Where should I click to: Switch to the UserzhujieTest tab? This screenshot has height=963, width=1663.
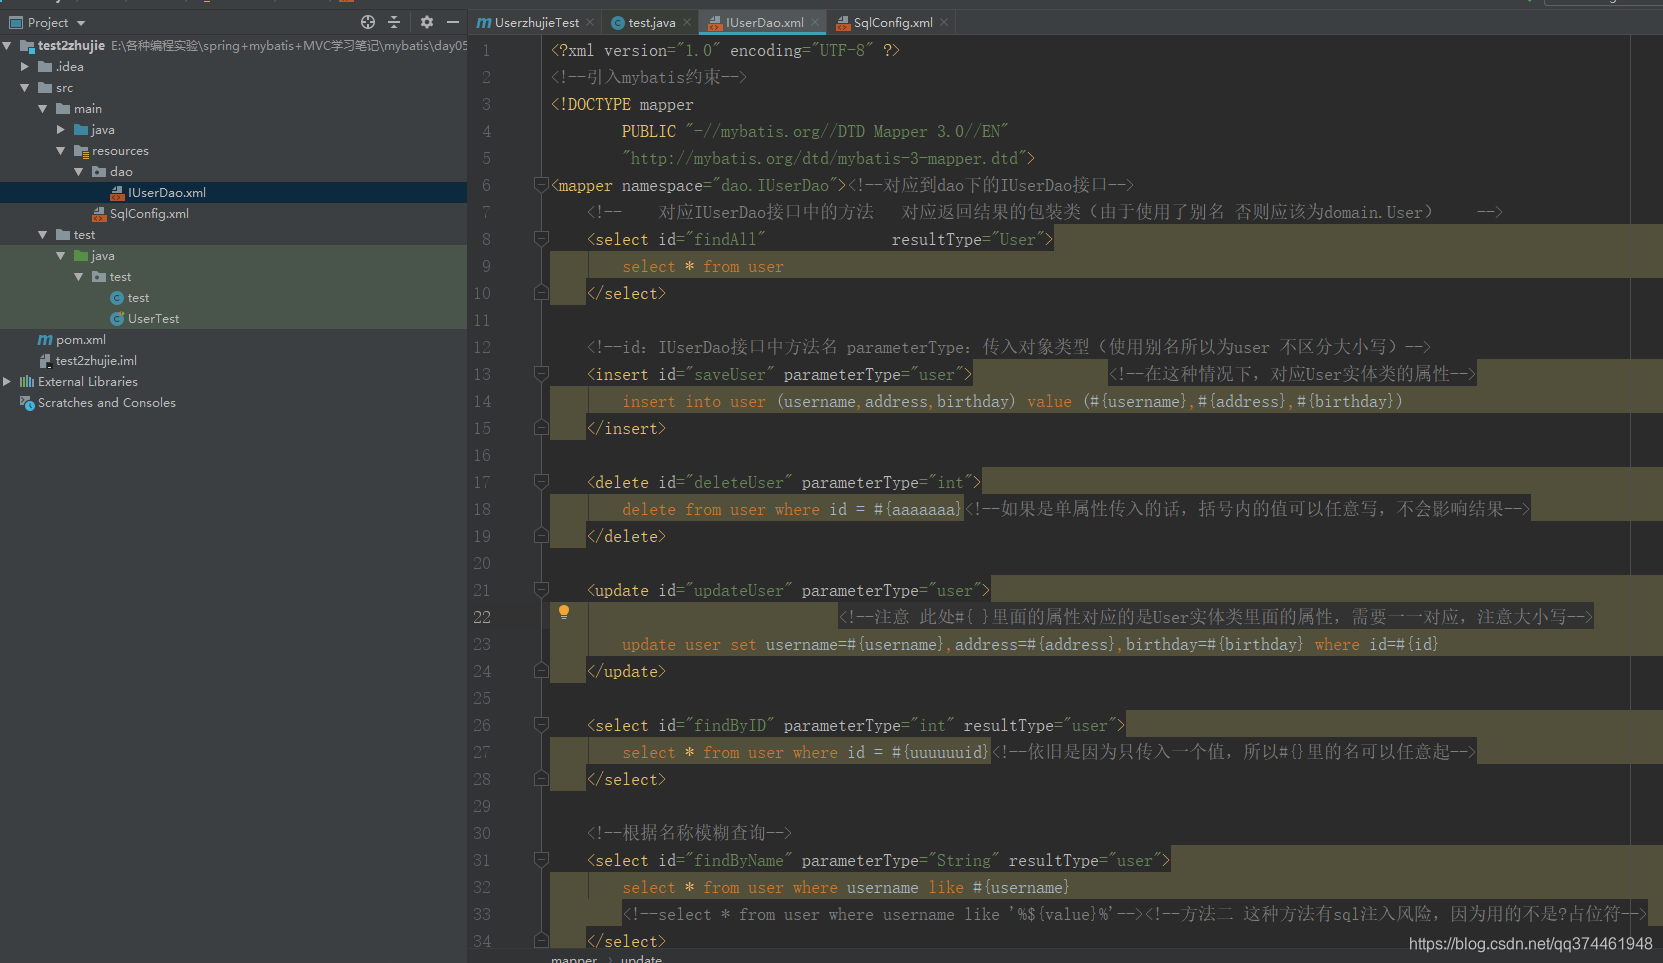pyautogui.click(x=528, y=23)
